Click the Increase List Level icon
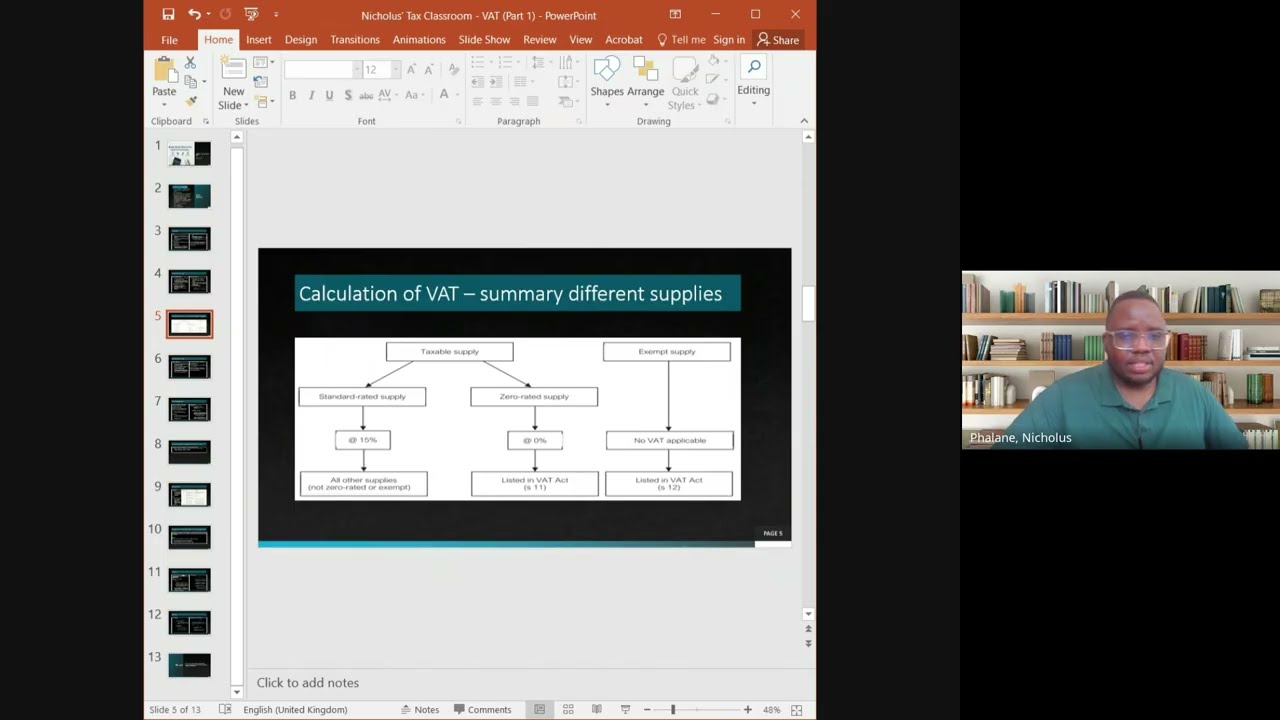Screen dimensions: 1280x720 [496, 82]
